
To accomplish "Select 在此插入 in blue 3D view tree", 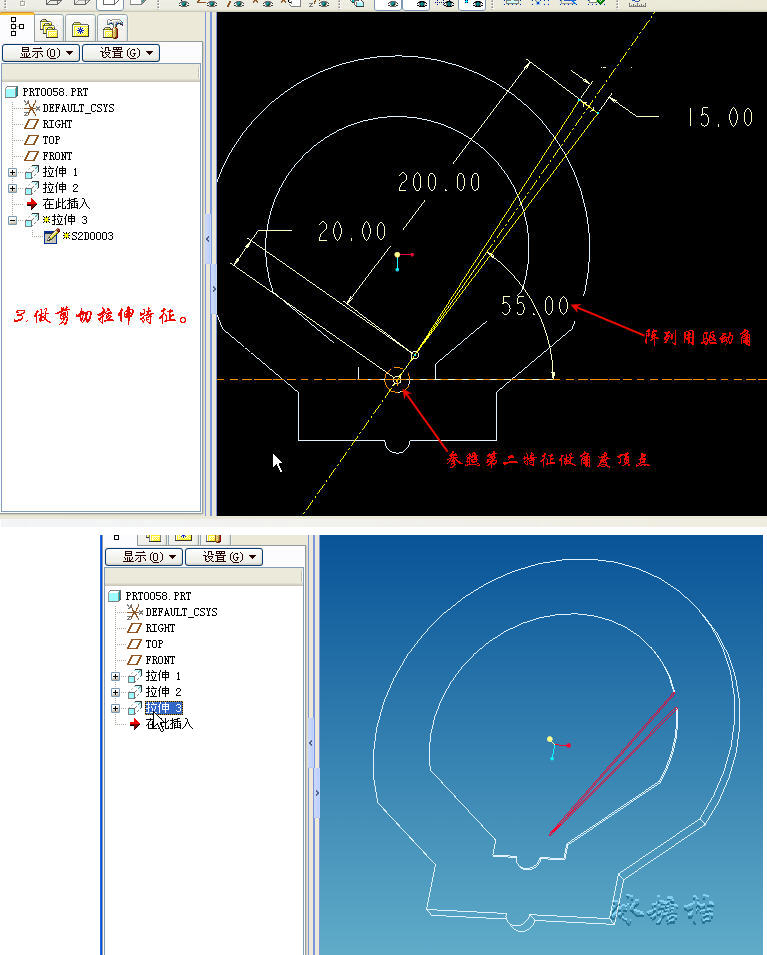I will [x=169, y=724].
